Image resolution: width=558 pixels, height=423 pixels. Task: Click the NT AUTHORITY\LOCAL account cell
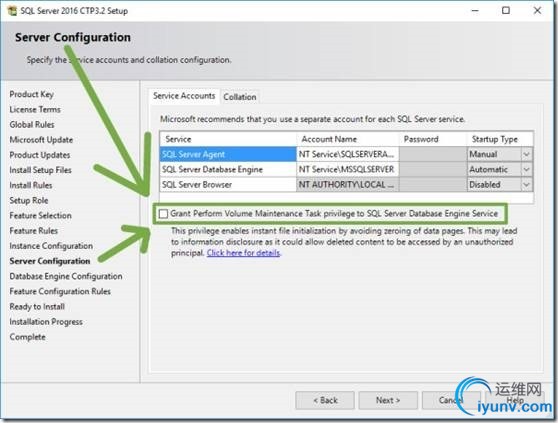(347, 185)
